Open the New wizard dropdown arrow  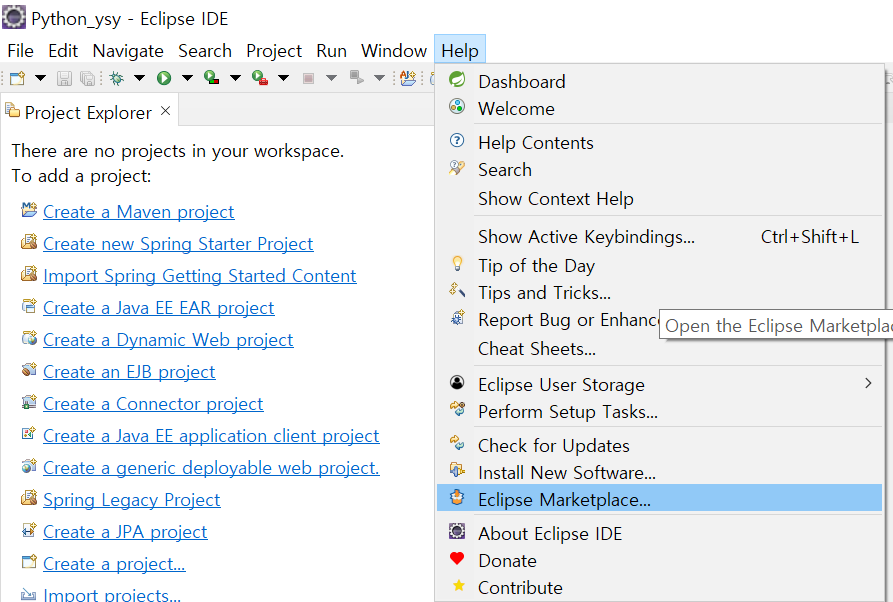[x=40, y=78]
